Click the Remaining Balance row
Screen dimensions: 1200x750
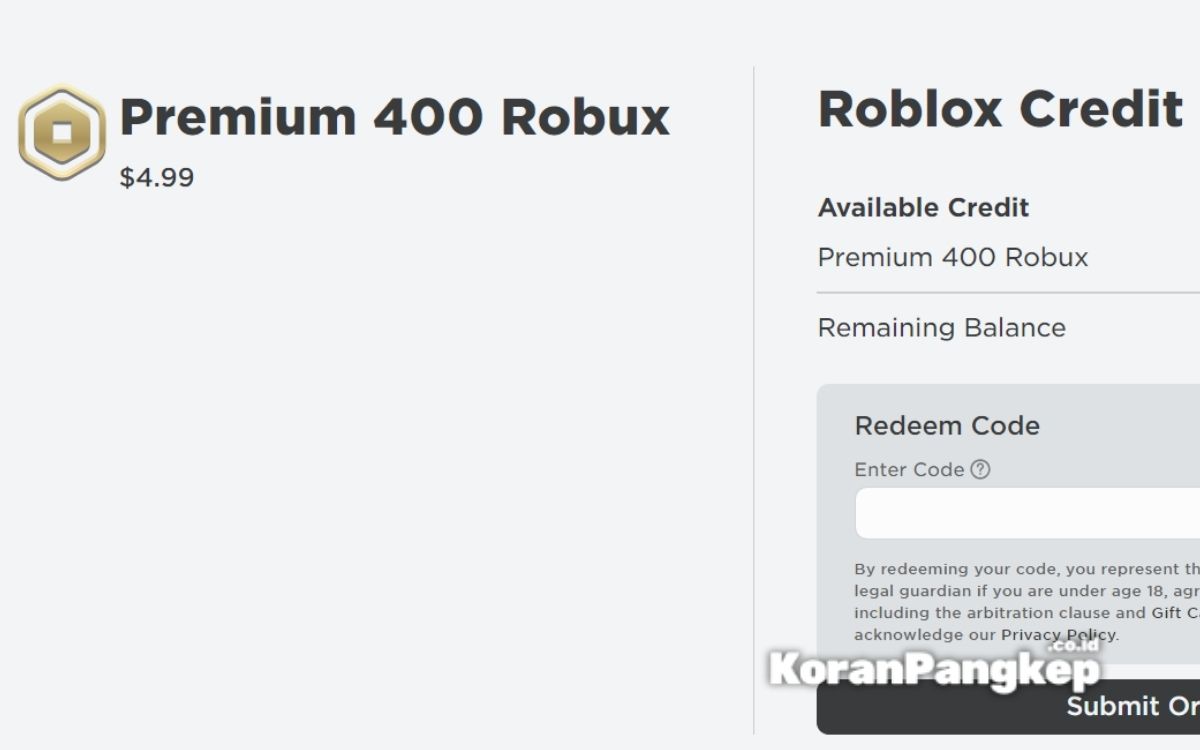point(941,328)
